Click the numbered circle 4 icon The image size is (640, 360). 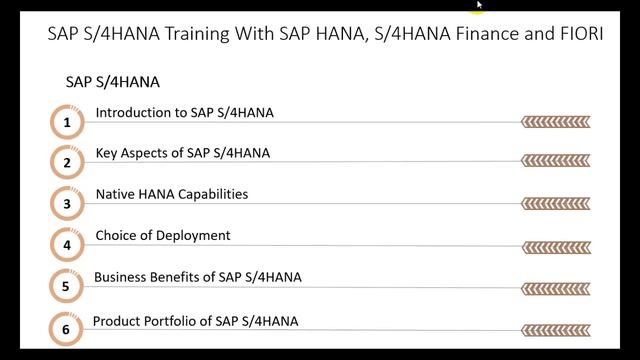point(67,245)
